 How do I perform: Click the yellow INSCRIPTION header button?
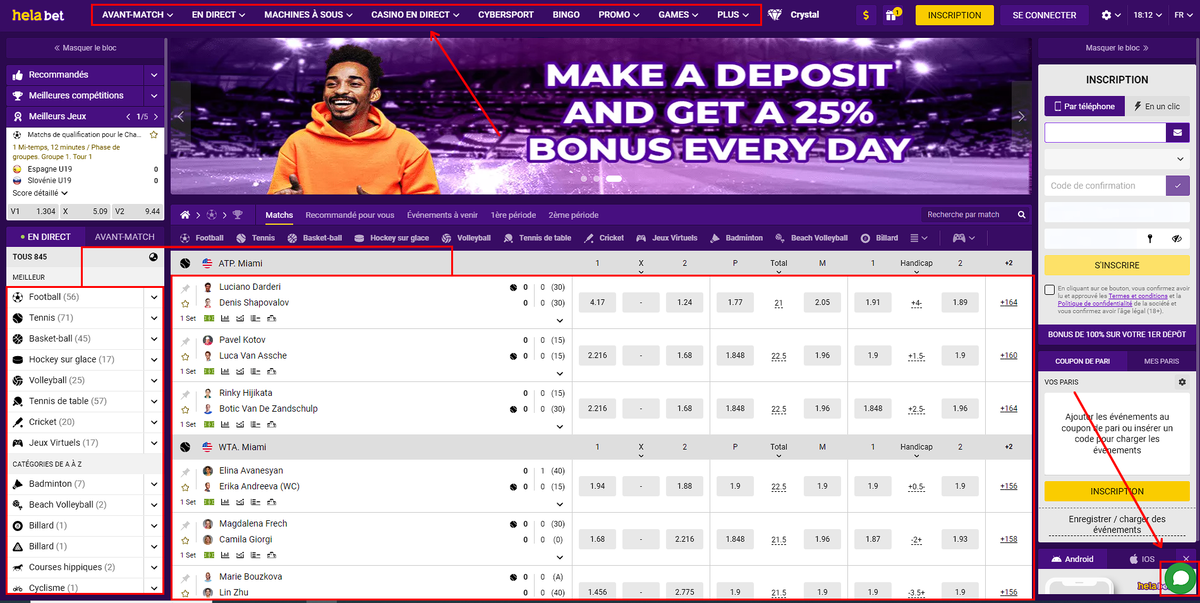tap(954, 15)
